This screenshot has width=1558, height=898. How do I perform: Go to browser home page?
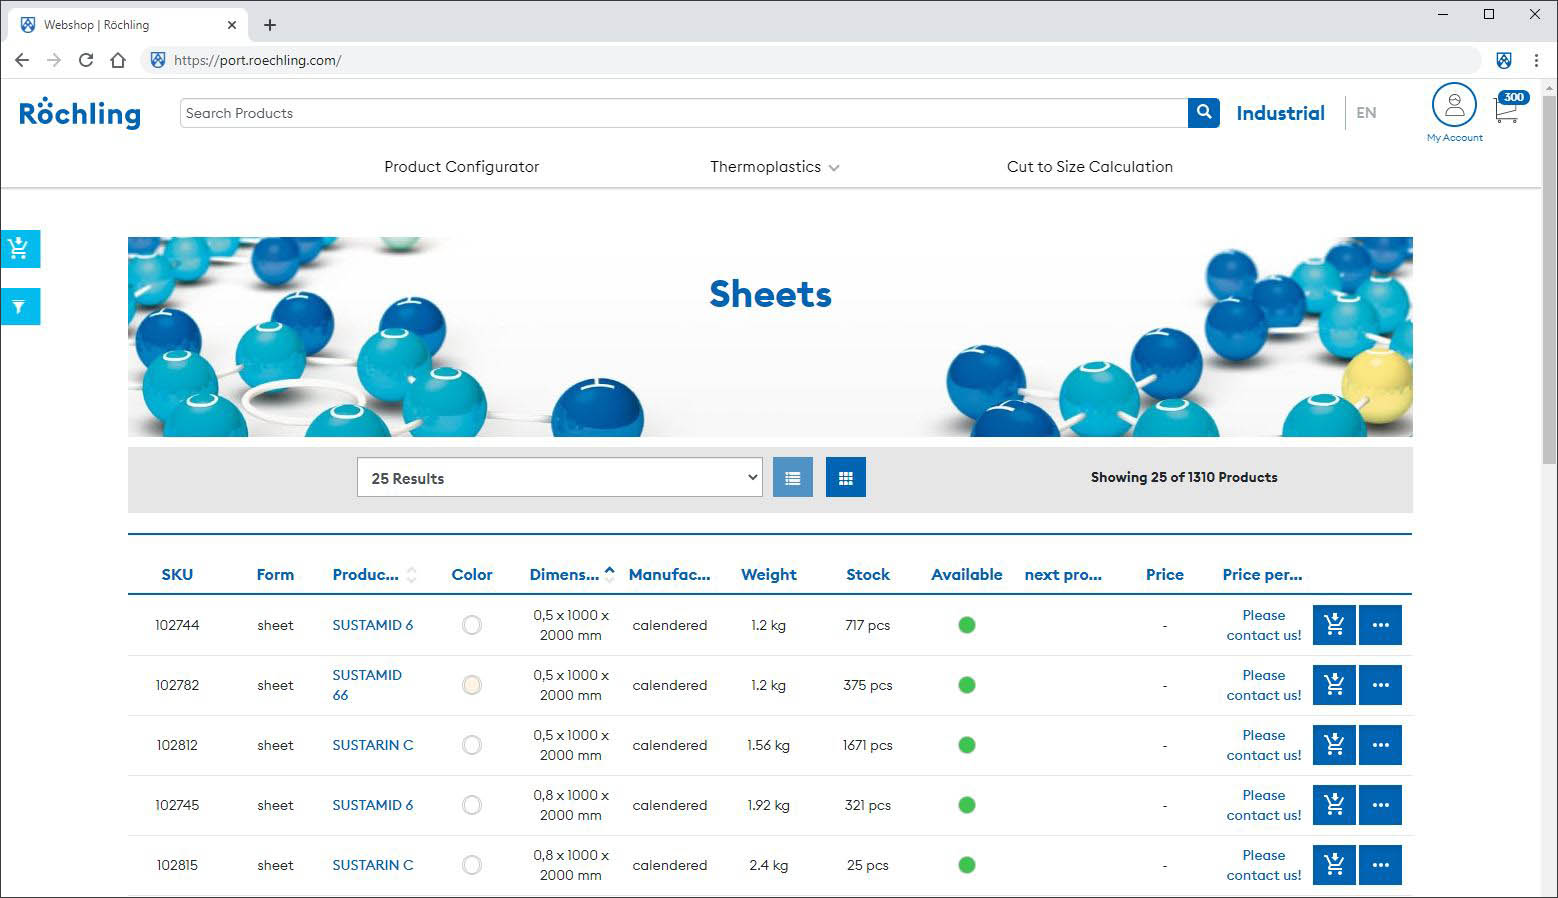pos(118,60)
